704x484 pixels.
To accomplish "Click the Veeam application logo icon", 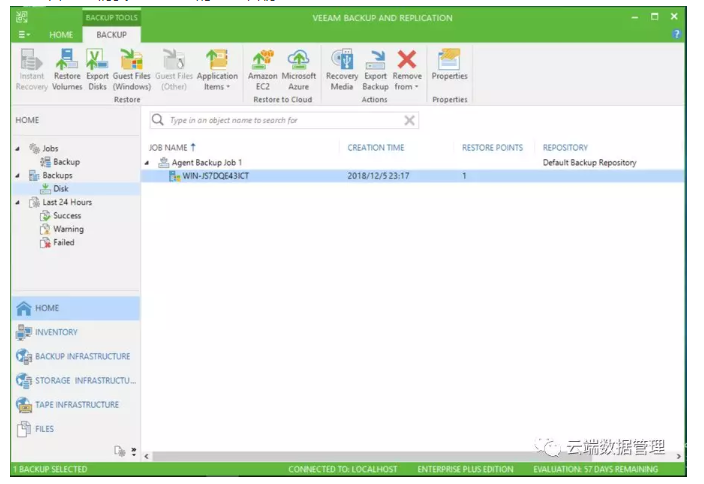I will pyautogui.click(x=22, y=18).
